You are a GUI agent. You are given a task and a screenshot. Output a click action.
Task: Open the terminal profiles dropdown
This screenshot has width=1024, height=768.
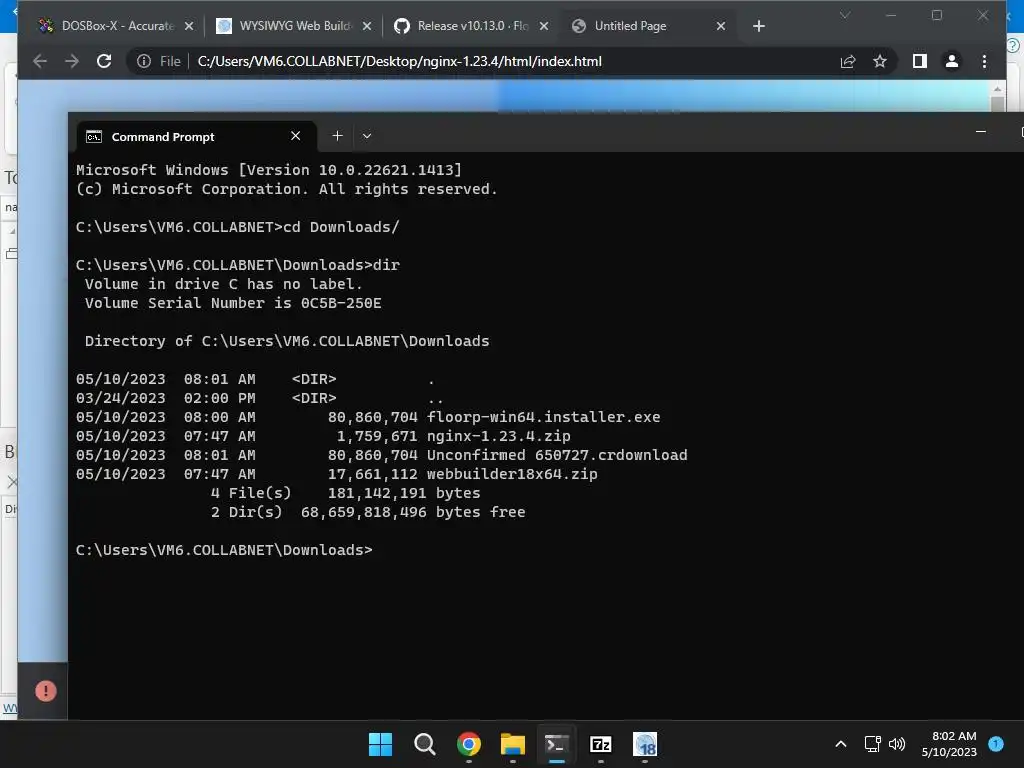[367, 136]
